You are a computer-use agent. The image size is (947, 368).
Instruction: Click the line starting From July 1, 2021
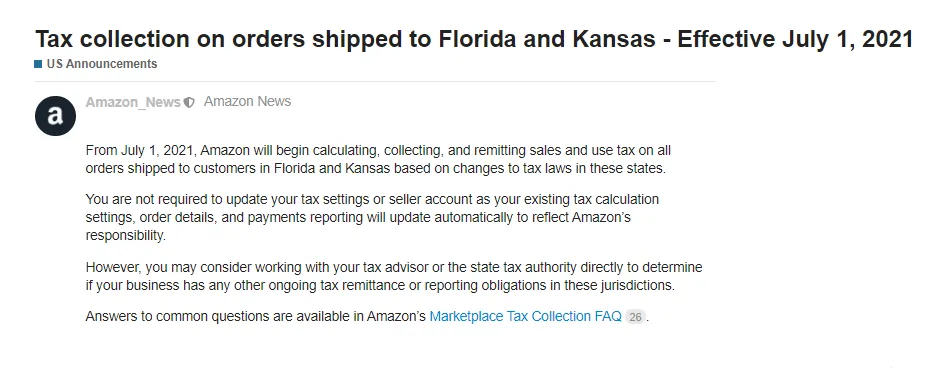378,150
